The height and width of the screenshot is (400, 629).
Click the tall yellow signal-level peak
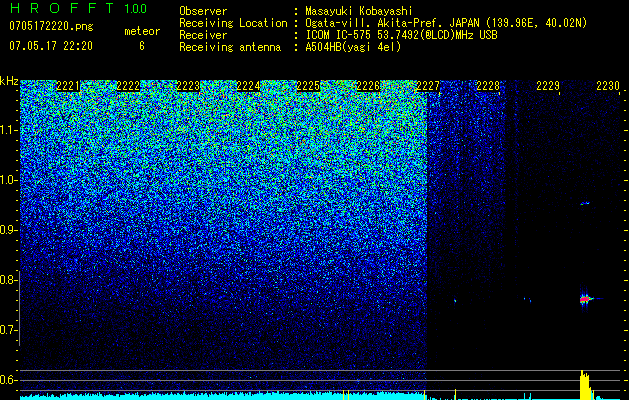[x=585, y=385]
